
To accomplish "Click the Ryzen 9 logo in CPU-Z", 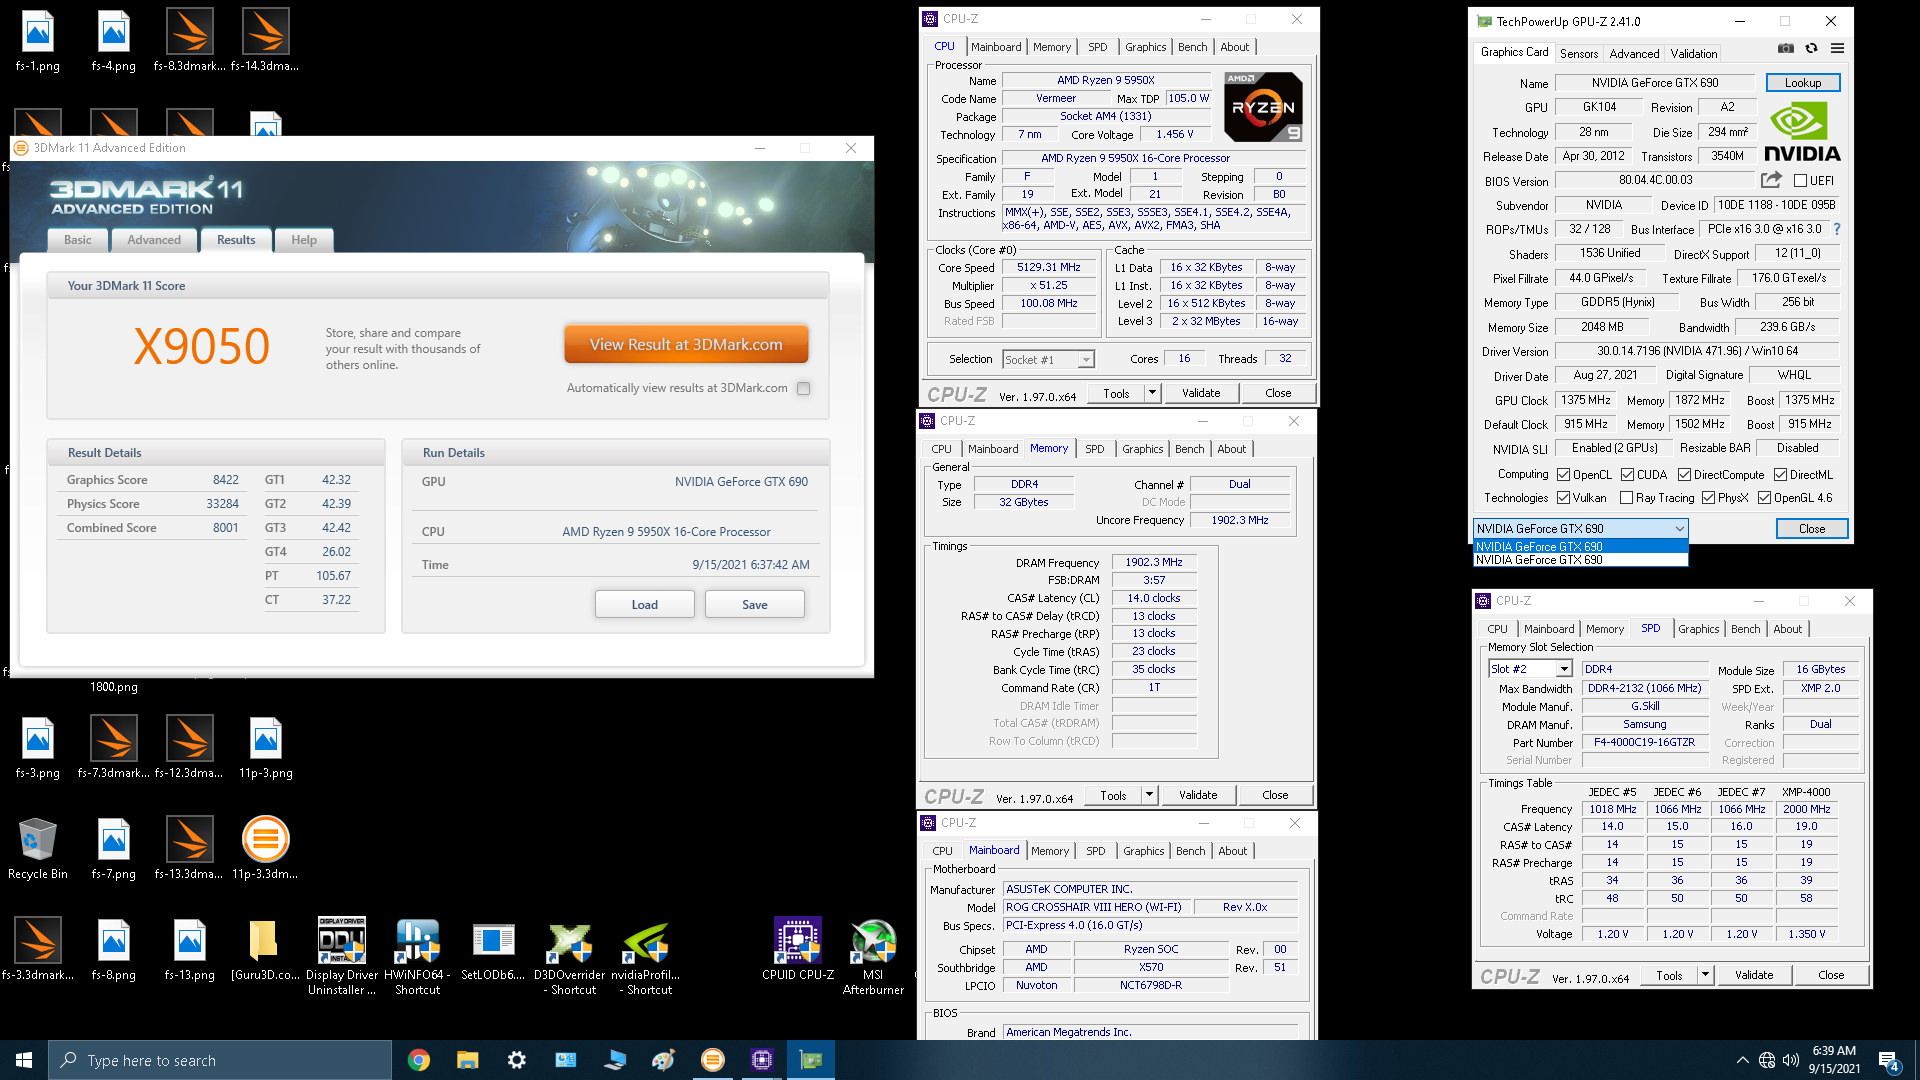I will point(1263,107).
